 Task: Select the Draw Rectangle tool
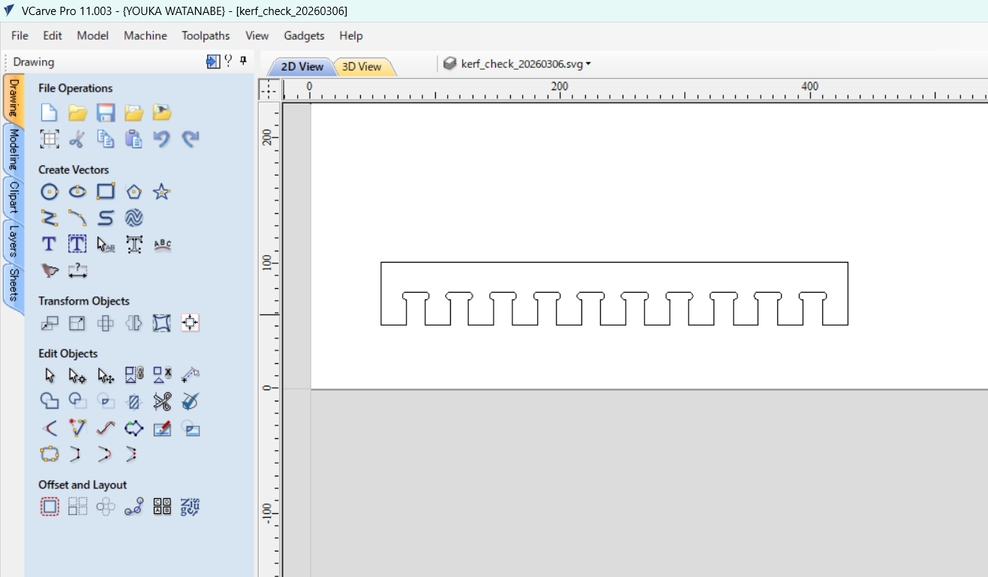click(x=106, y=191)
